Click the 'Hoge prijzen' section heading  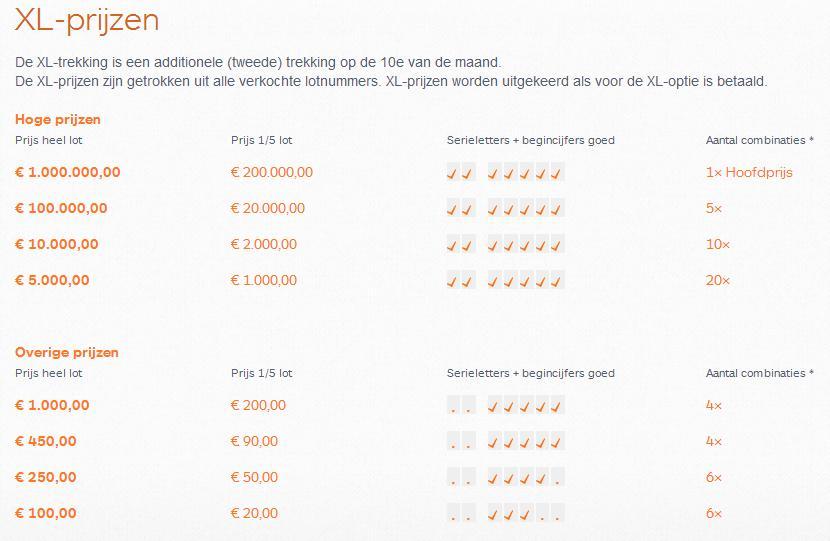click(57, 119)
